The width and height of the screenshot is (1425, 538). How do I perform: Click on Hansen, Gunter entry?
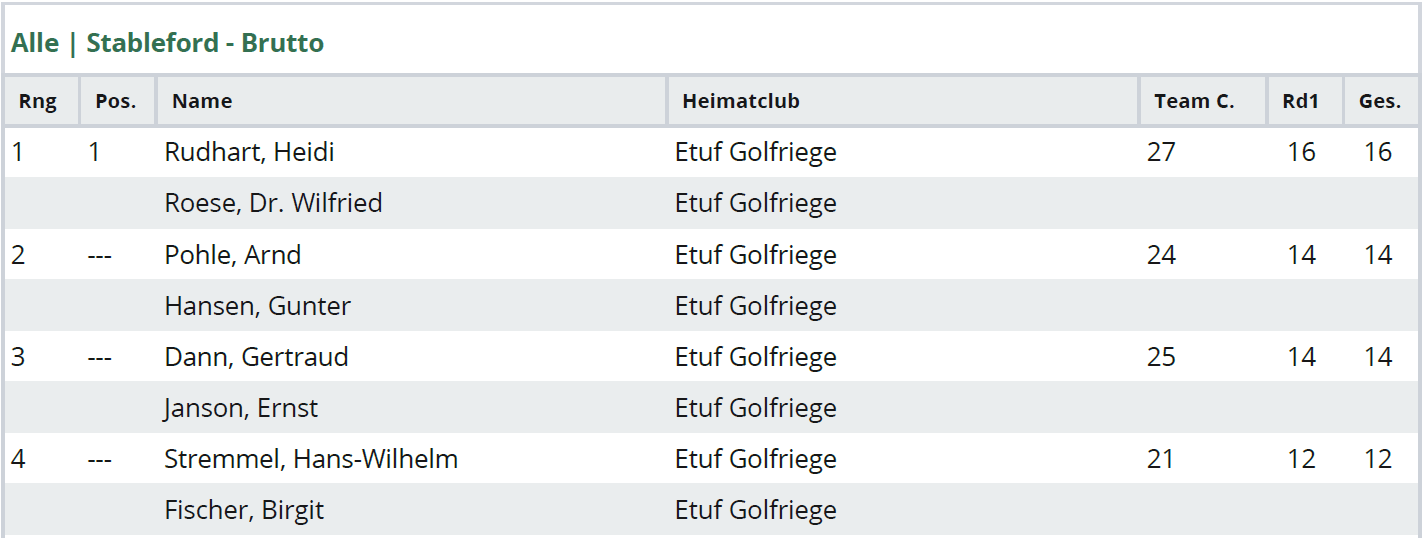pos(257,306)
